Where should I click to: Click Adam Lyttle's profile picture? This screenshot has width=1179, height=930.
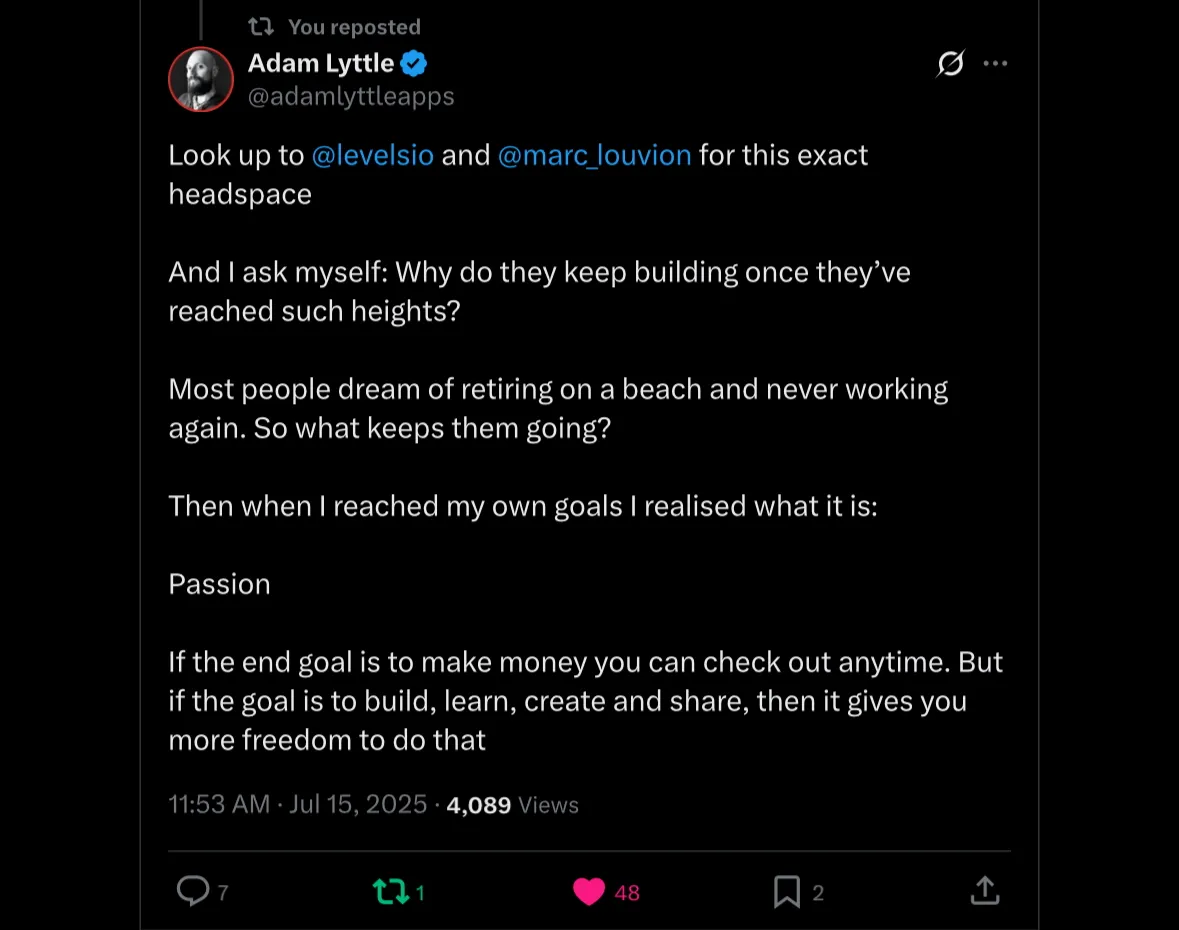(x=200, y=79)
